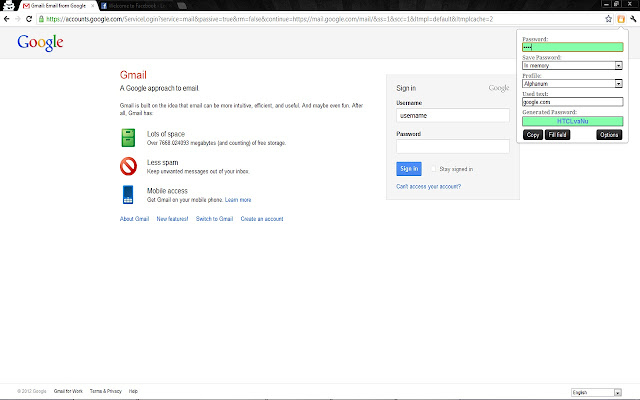This screenshot has height=400, width=640.
Task: Open the Learn more link
Action: point(238,200)
